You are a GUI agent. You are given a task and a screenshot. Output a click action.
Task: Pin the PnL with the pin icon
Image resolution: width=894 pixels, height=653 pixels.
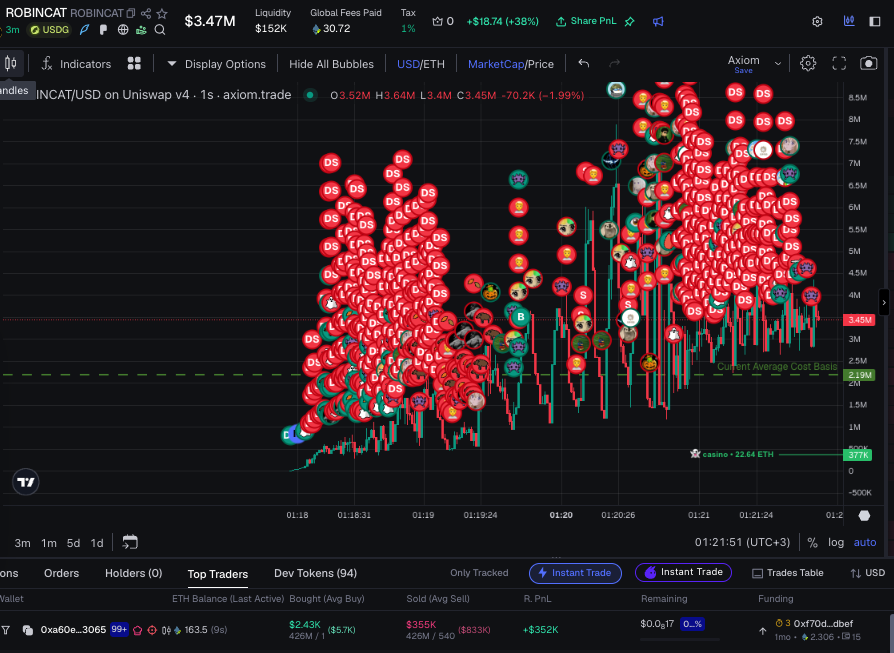pos(629,22)
